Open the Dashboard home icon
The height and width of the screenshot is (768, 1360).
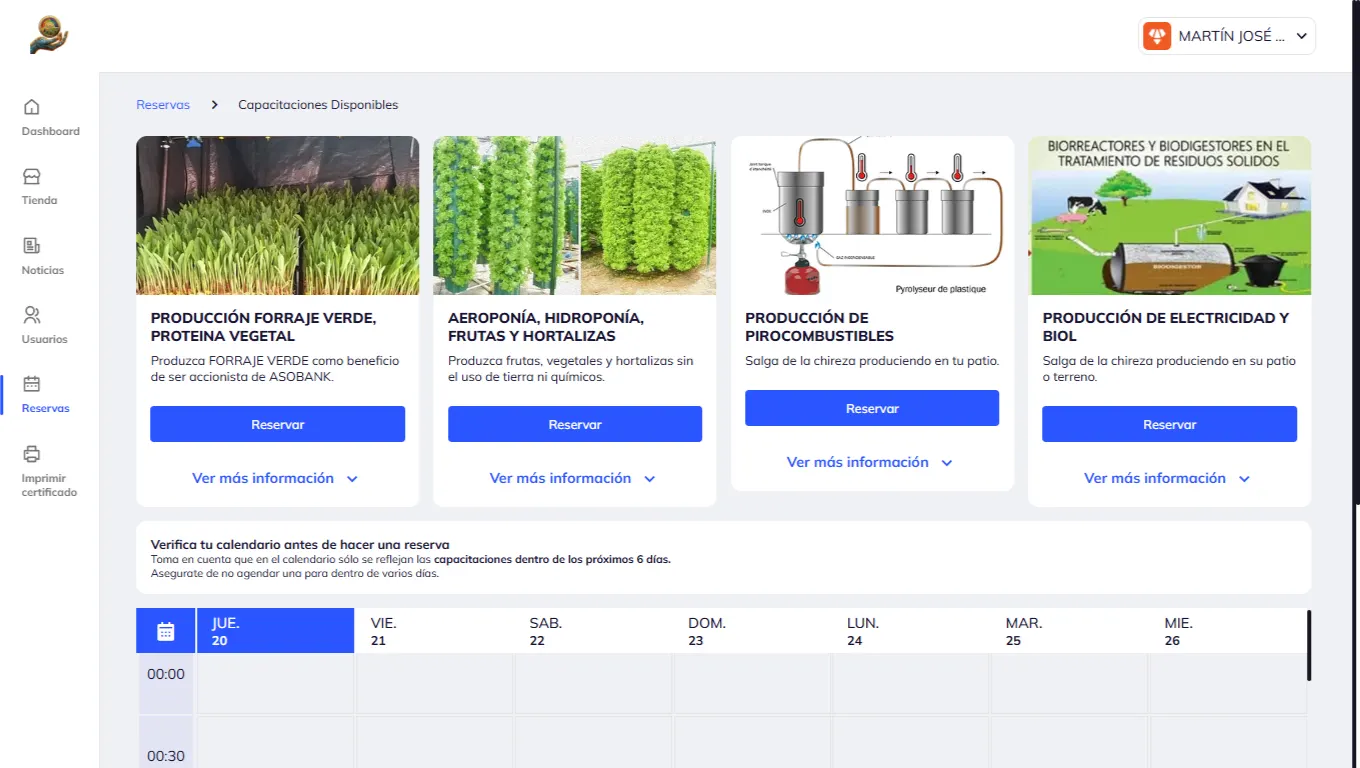32,107
